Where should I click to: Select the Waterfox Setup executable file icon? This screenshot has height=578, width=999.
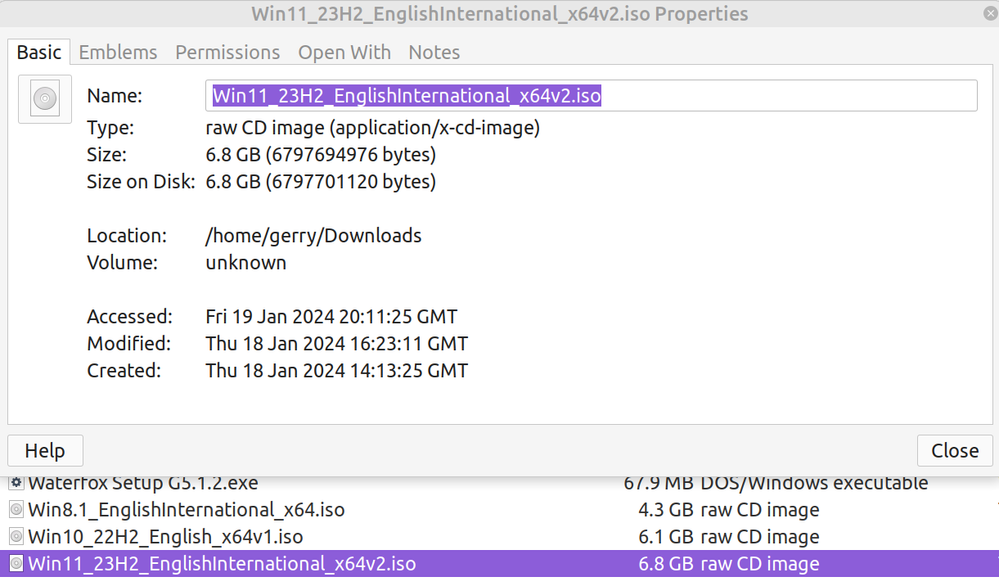click(x=15, y=483)
